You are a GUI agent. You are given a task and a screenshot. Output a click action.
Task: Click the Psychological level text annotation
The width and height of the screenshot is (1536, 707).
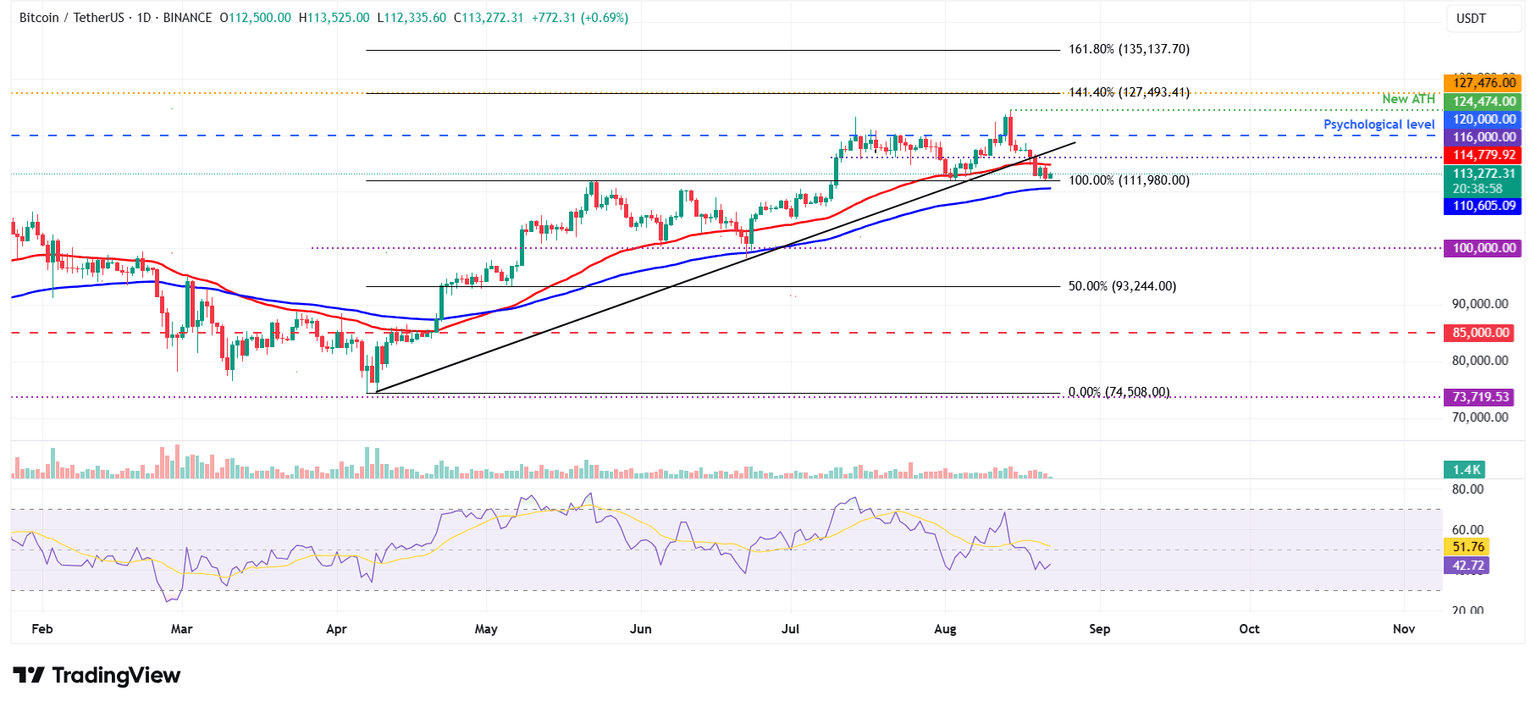[1379, 124]
